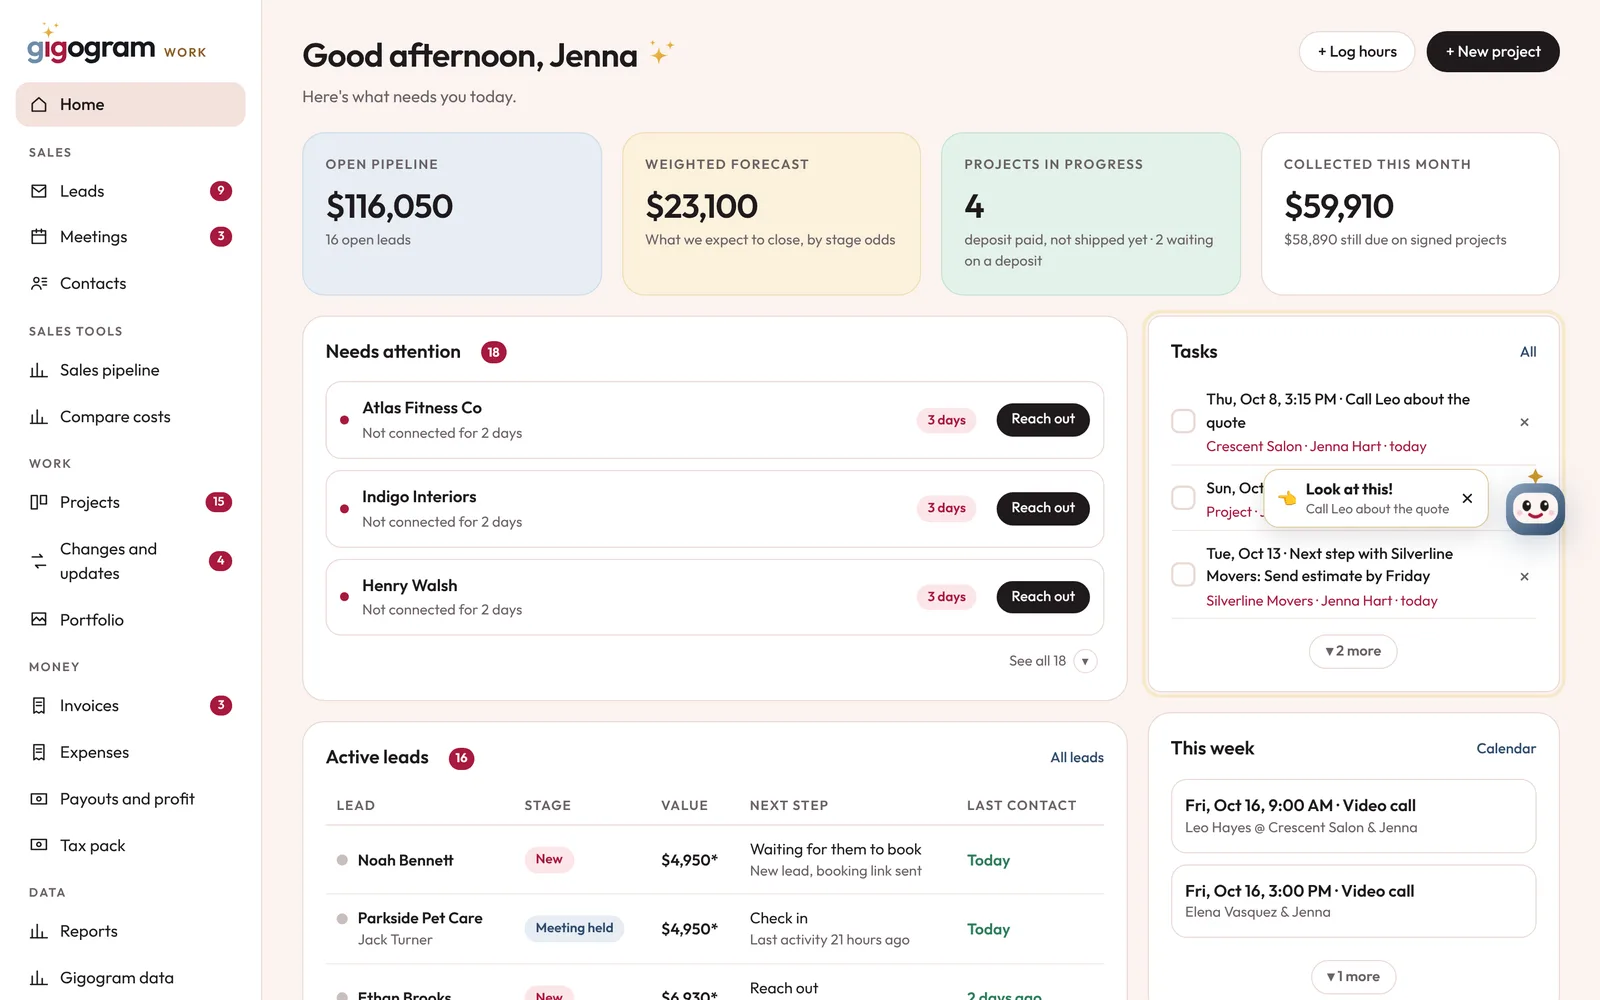Dismiss the Call Leo about the quote task

click(x=1524, y=422)
